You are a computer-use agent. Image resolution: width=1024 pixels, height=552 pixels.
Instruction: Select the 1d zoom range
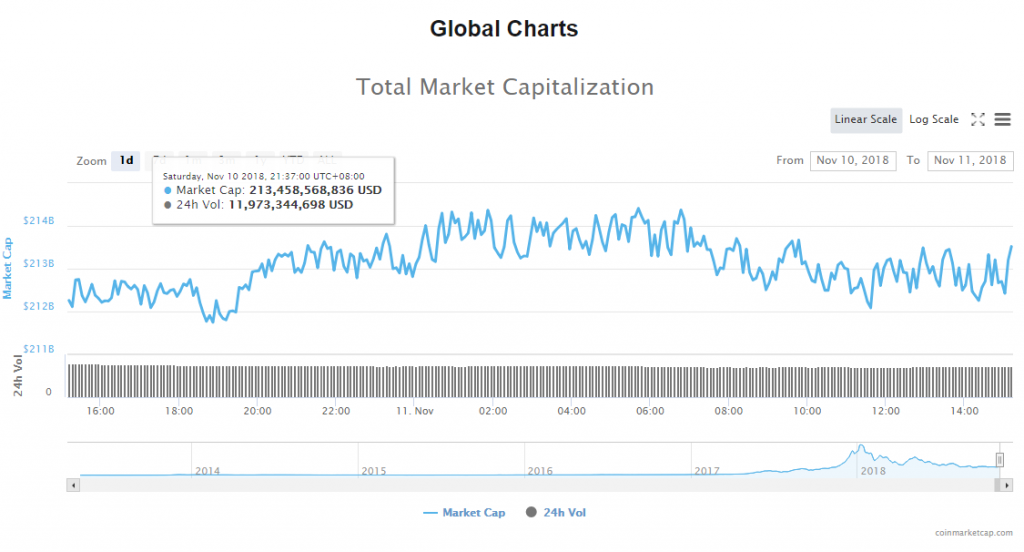coord(126,161)
